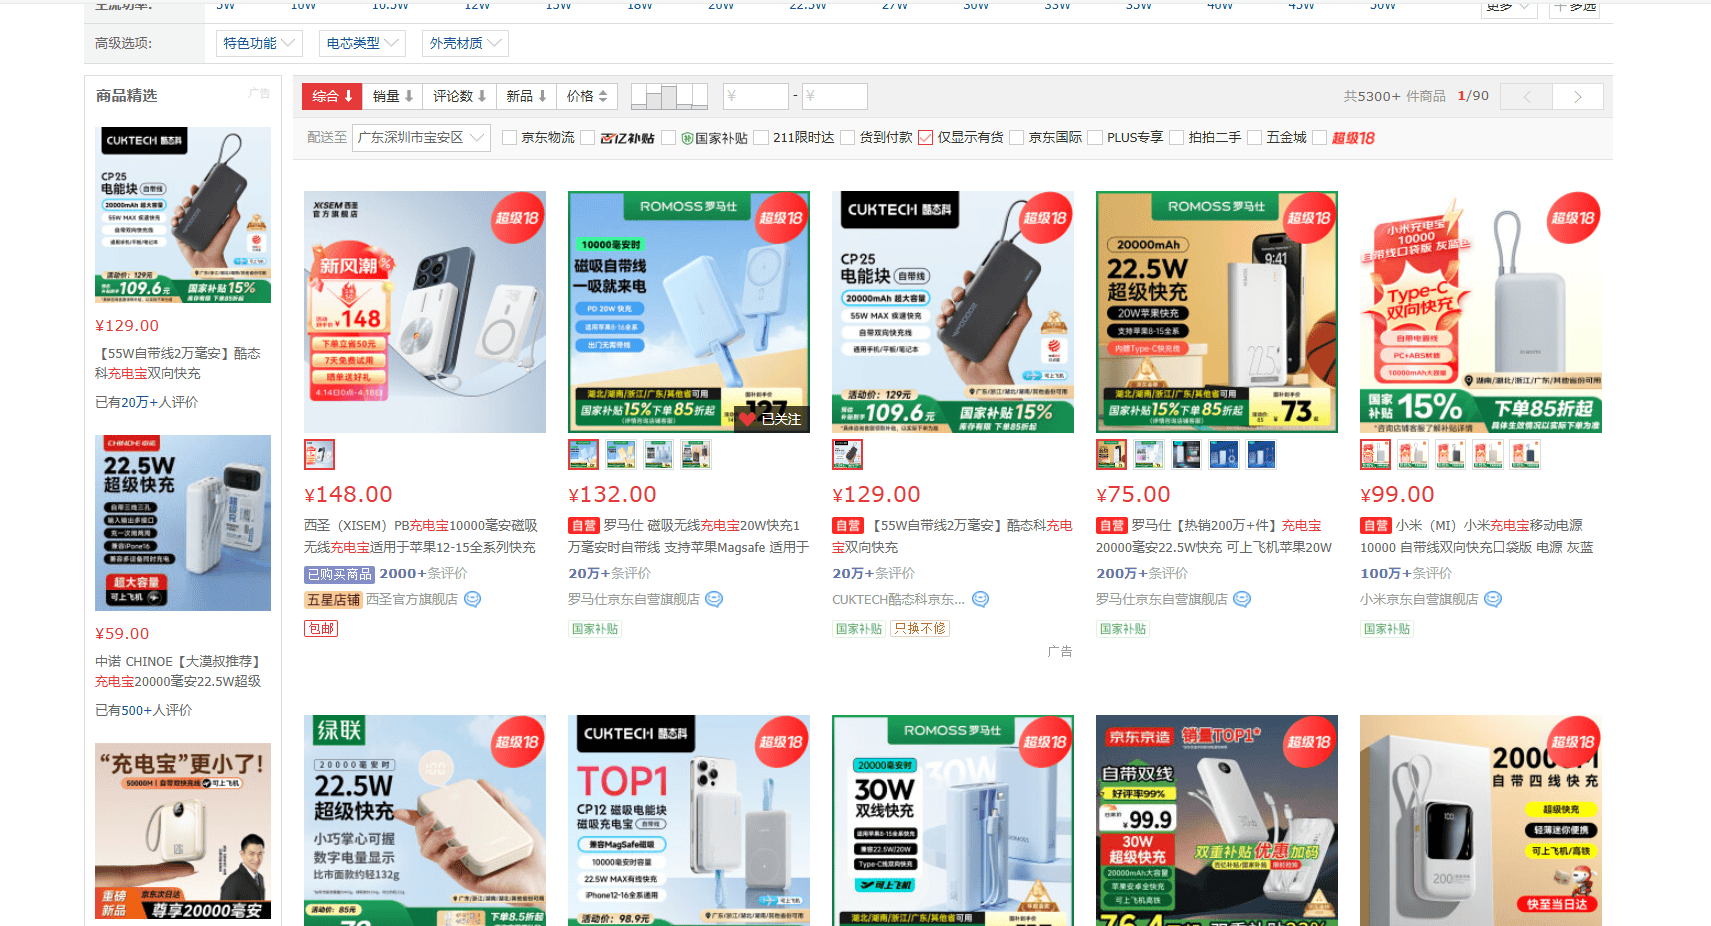The height and width of the screenshot is (926, 1711).
Task: Click the chat bubble icon beside CUKTECH酷态科京东 shop
Action: point(981,599)
